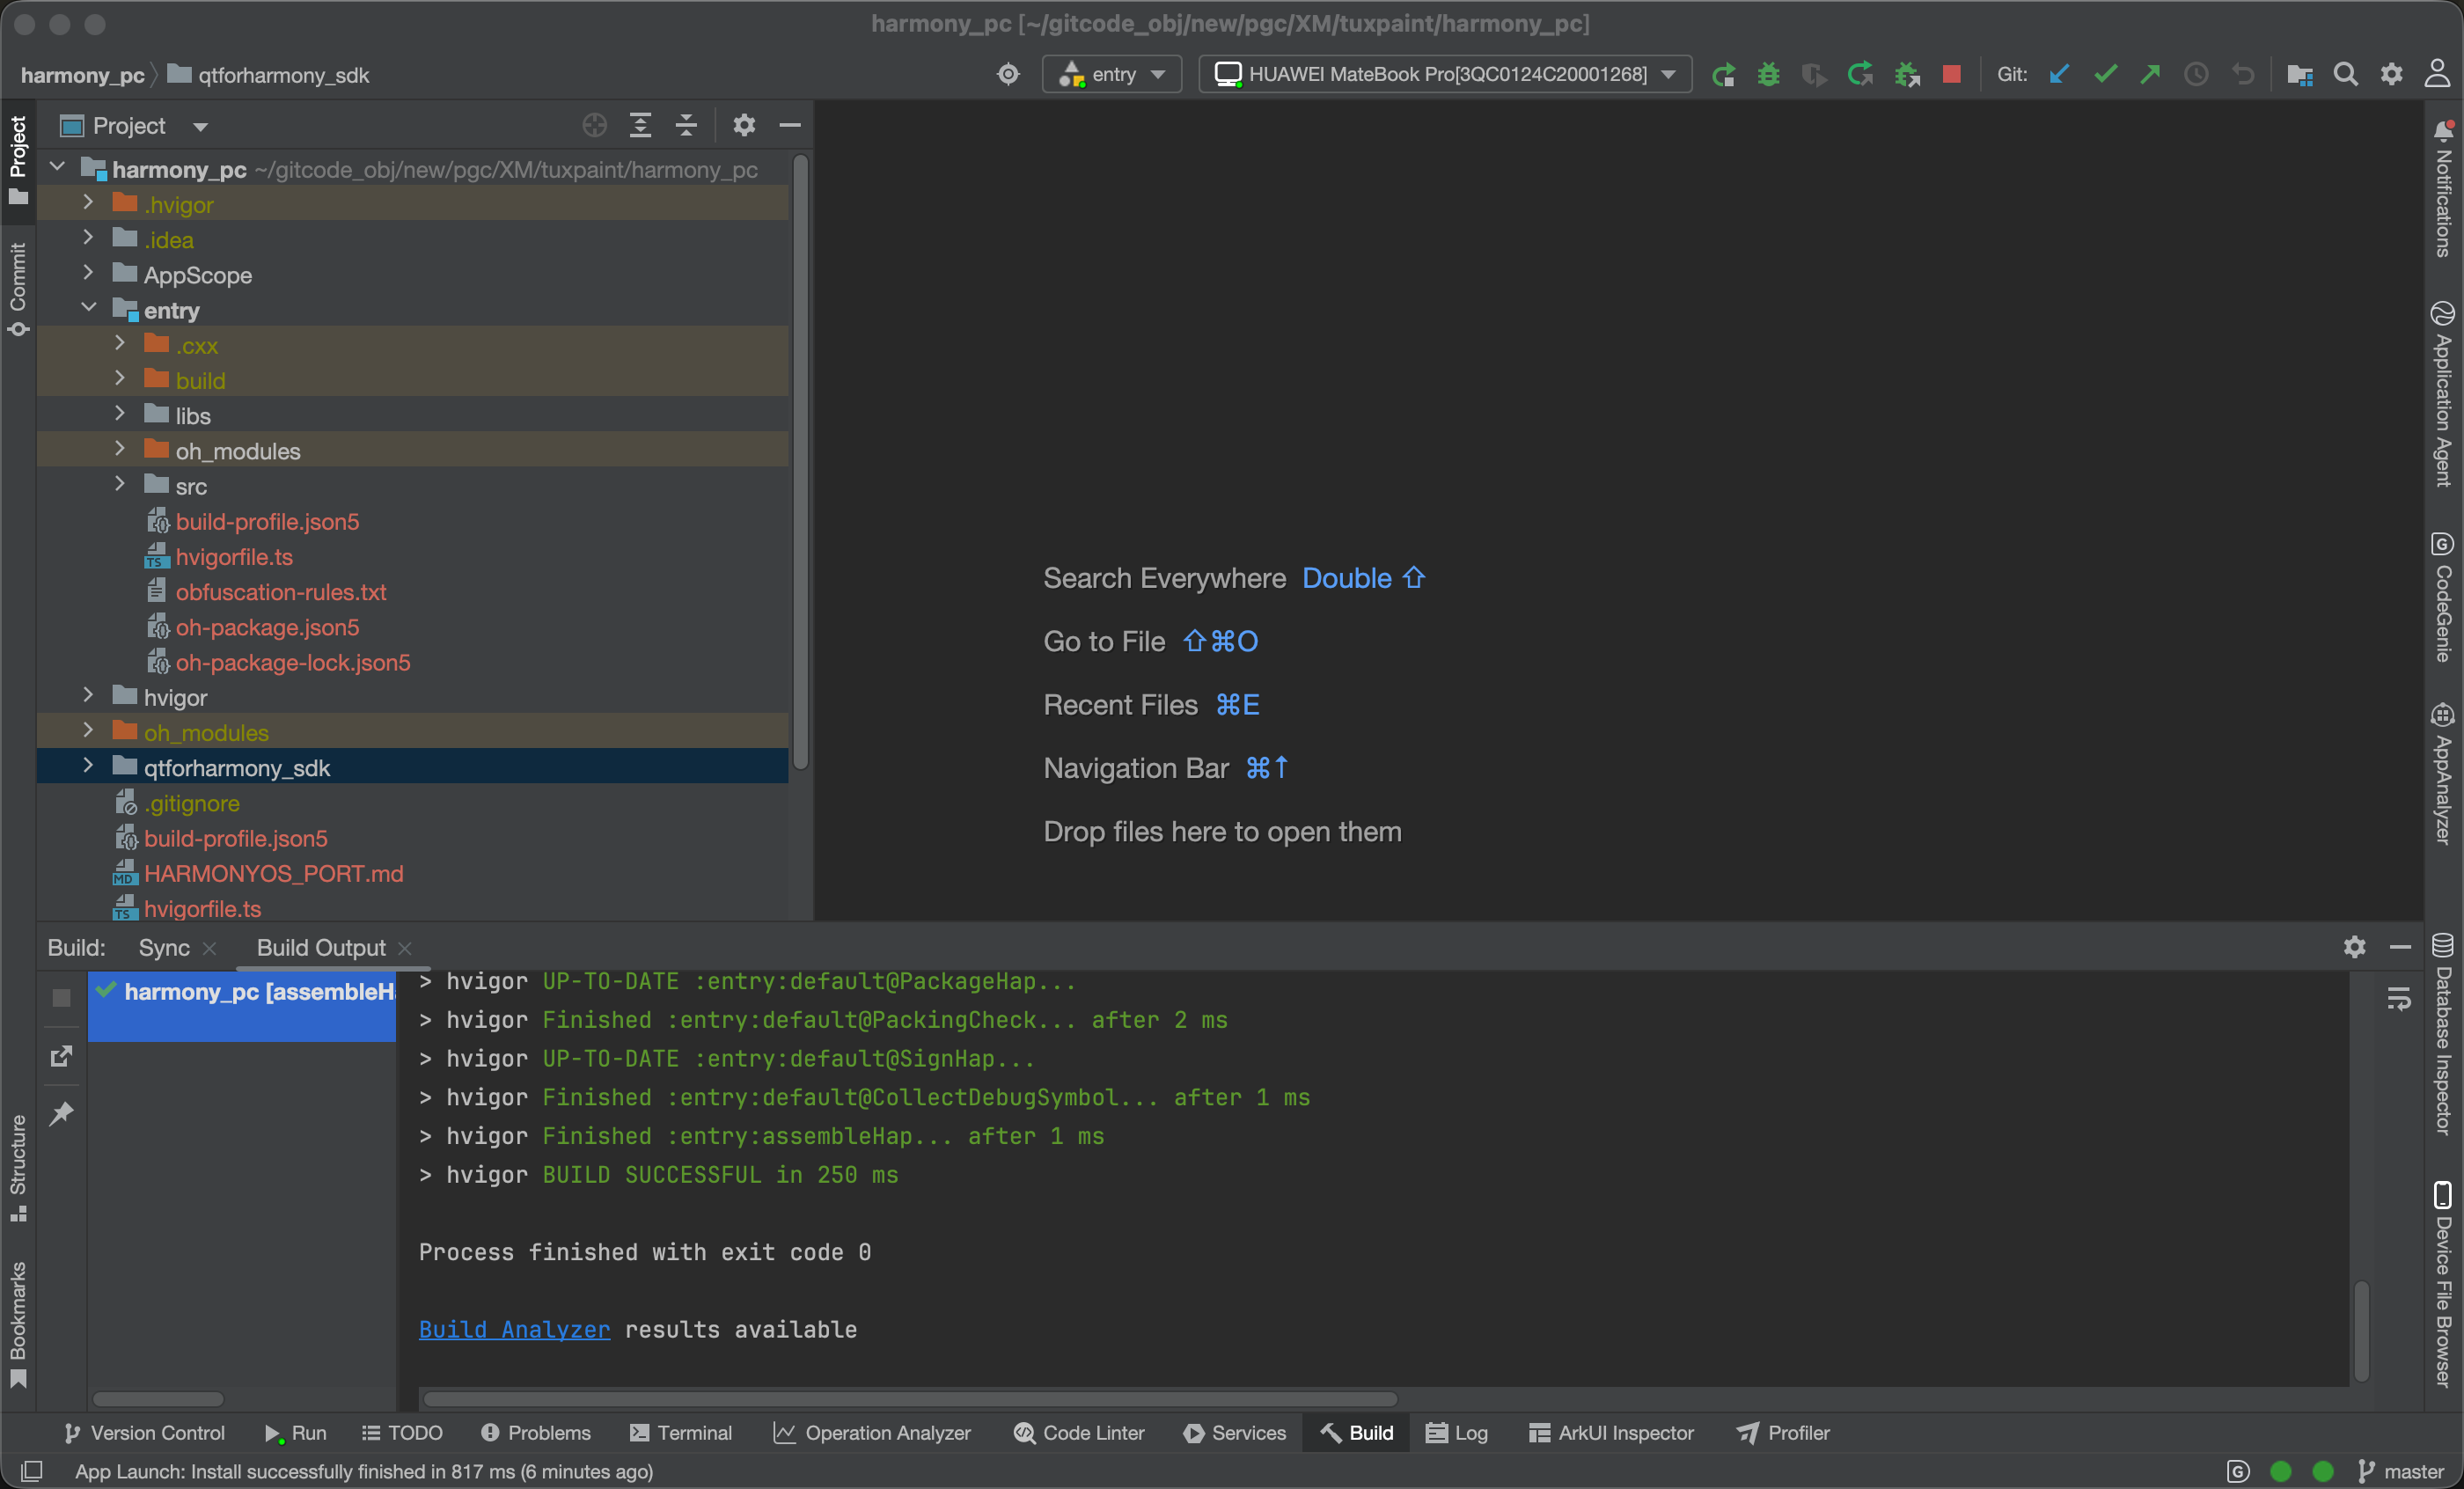2464x1489 pixels.
Task: Open the HUAWEI MateBook Pro device dropdown
Action: click(x=1445, y=75)
